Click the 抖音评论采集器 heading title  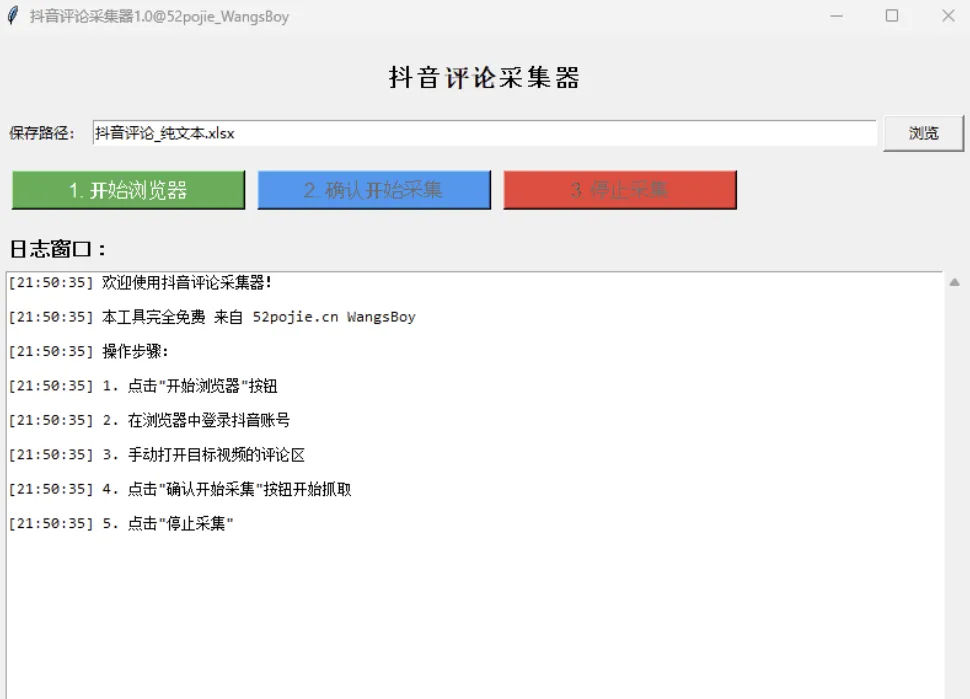click(484, 78)
